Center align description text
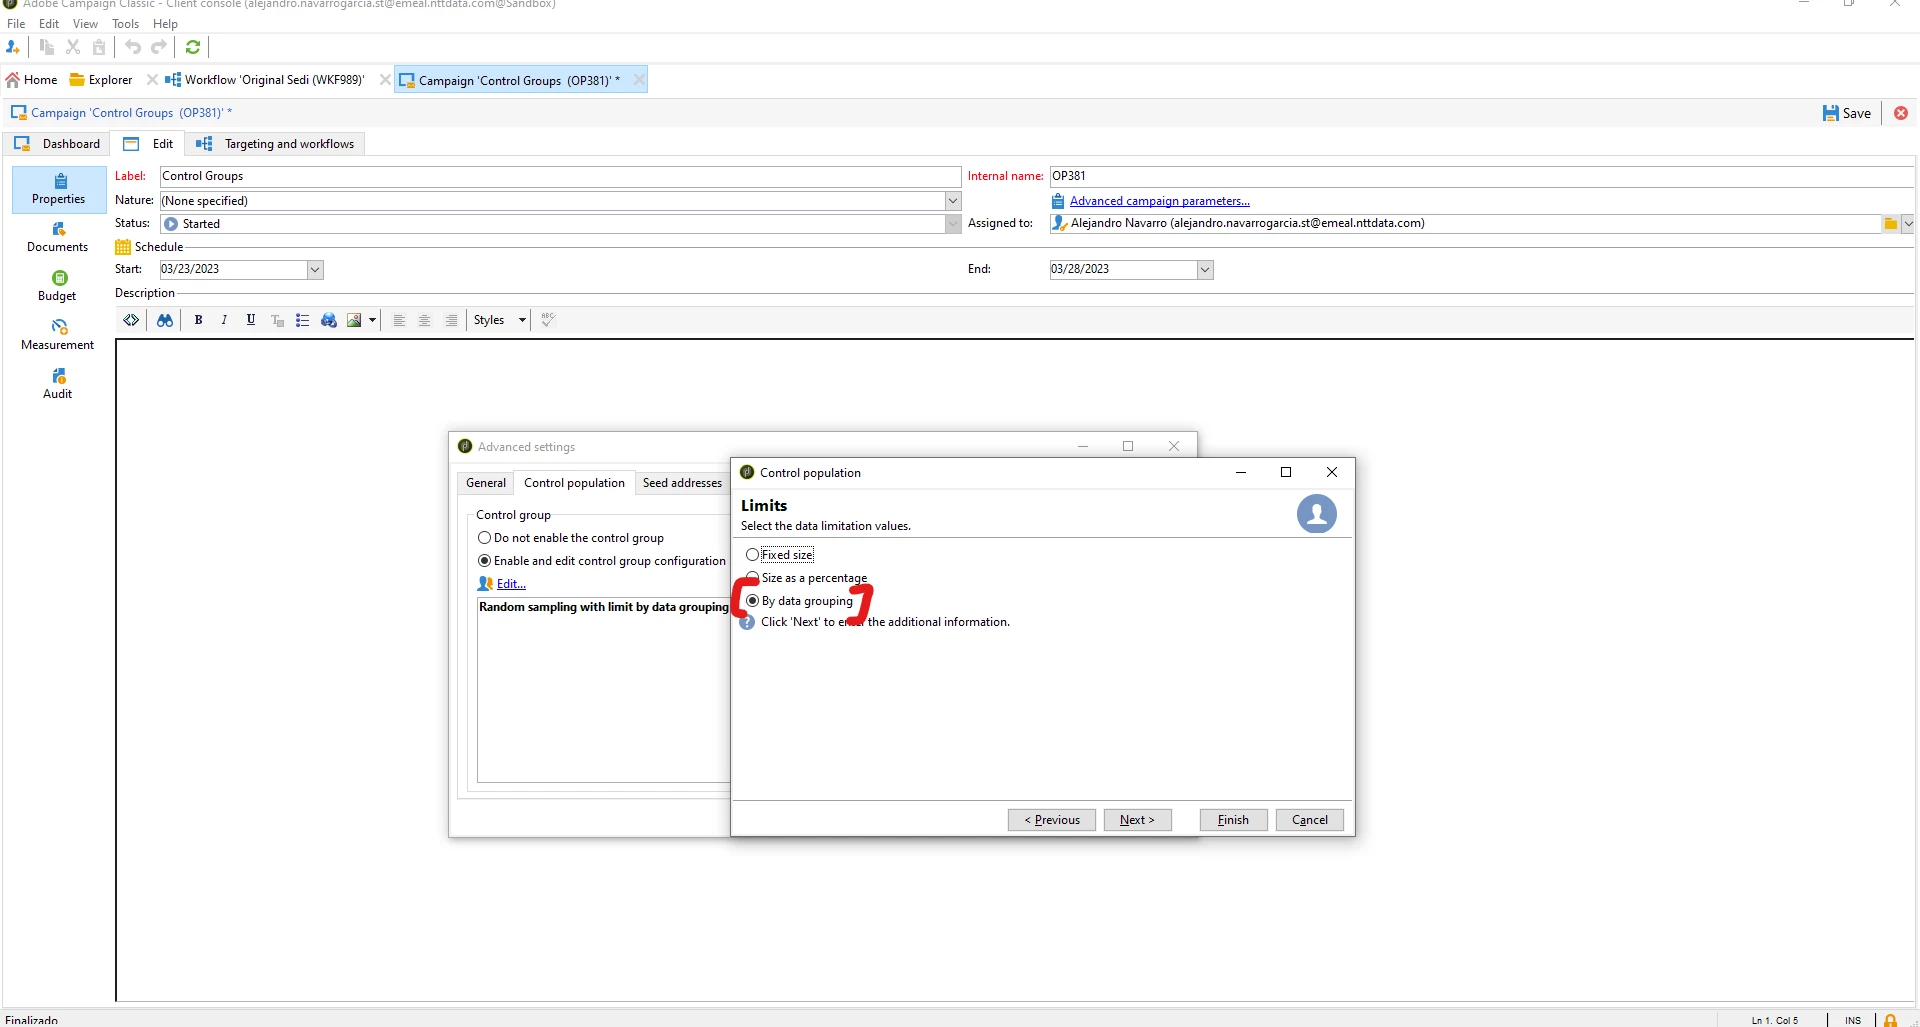The width and height of the screenshot is (1920, 1027). coord(425,320)
